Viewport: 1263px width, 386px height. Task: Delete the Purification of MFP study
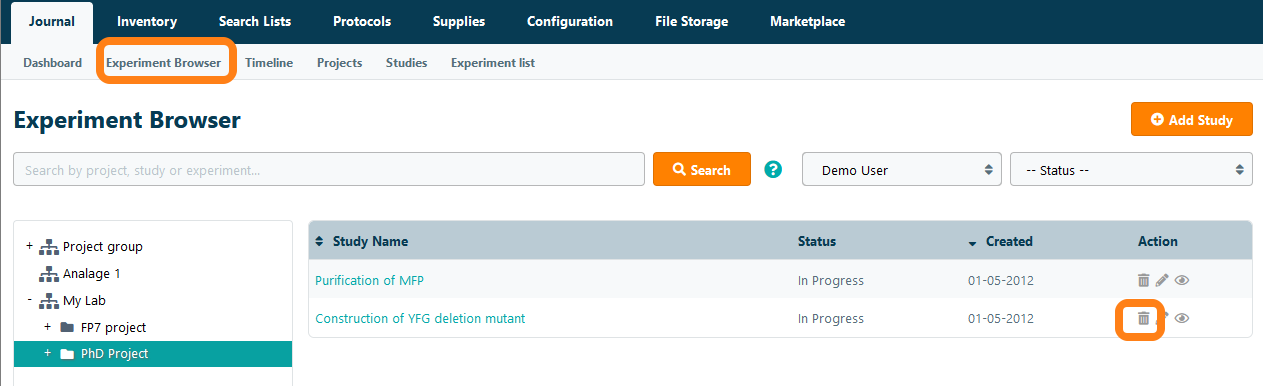1143,280
